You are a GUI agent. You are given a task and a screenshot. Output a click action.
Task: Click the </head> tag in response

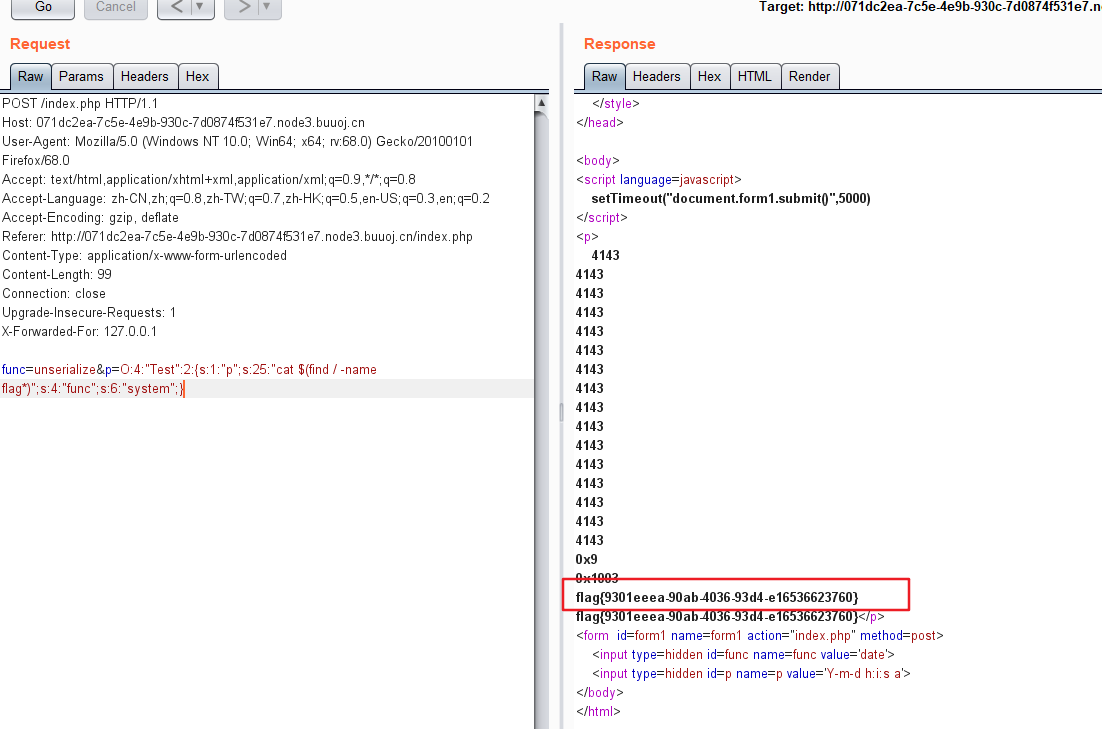coord(599,122)
